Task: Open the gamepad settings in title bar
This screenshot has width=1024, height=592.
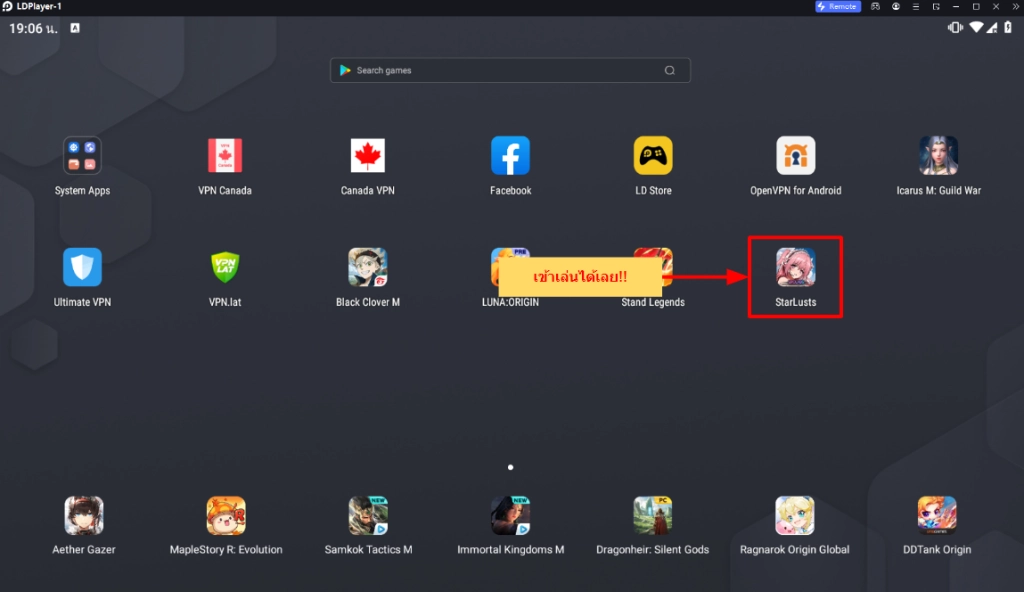Action: (875, 7)
